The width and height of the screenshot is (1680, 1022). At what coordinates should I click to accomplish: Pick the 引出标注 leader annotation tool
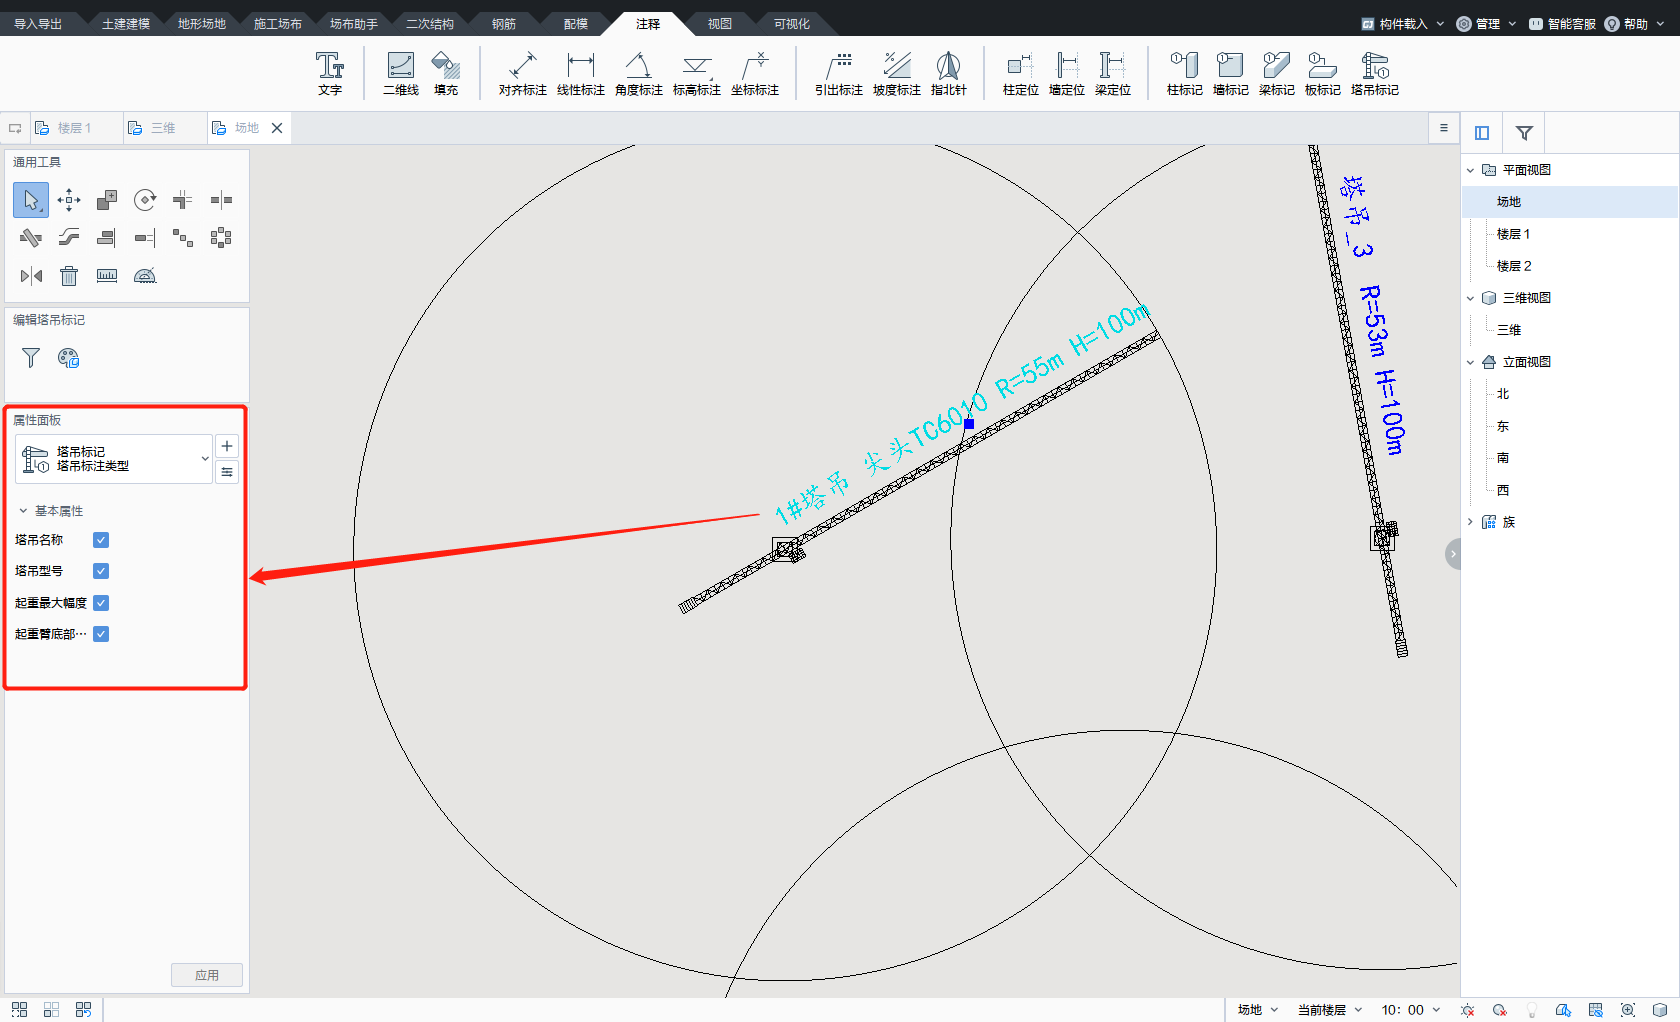838,74
